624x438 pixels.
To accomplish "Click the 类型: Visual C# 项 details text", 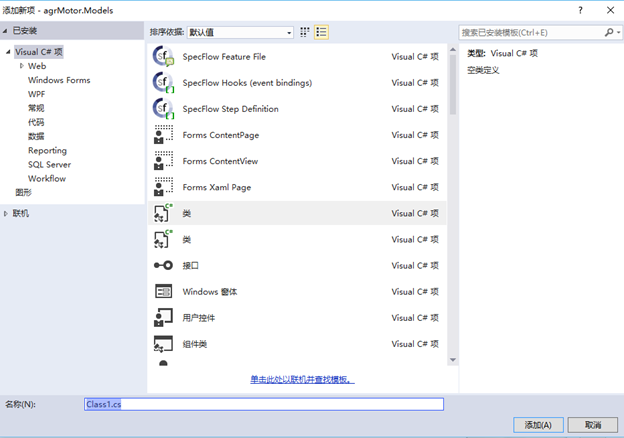I will [502, 53].
